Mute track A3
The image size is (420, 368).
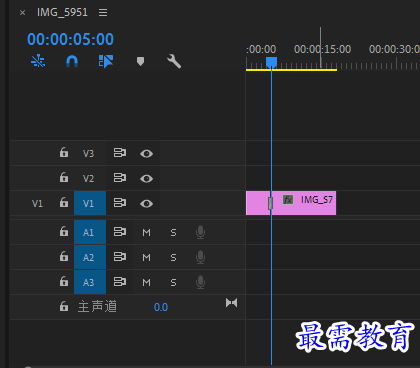tap(146, 282)
